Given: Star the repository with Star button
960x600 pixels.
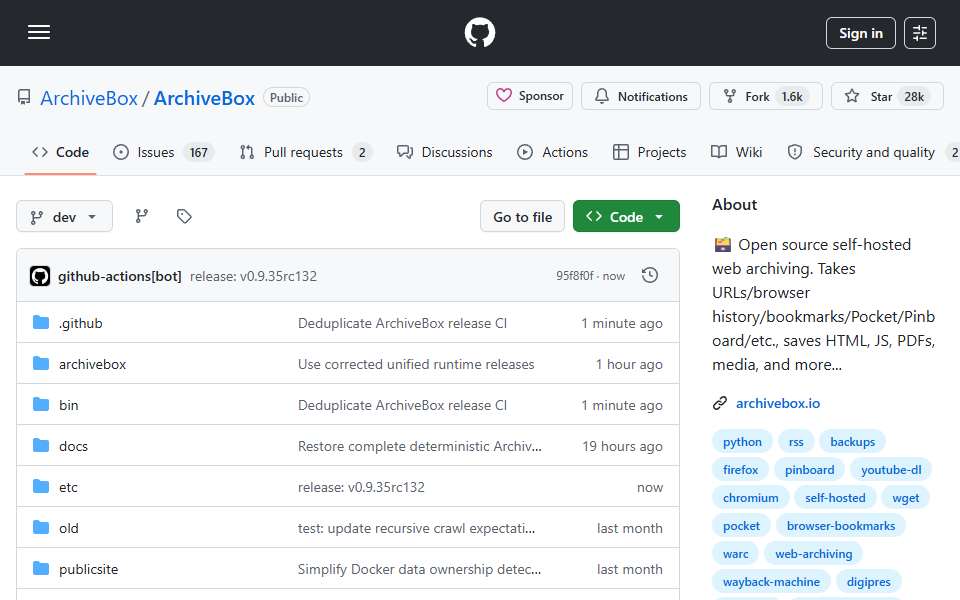Looking at the screenshot, I should 887,96.
